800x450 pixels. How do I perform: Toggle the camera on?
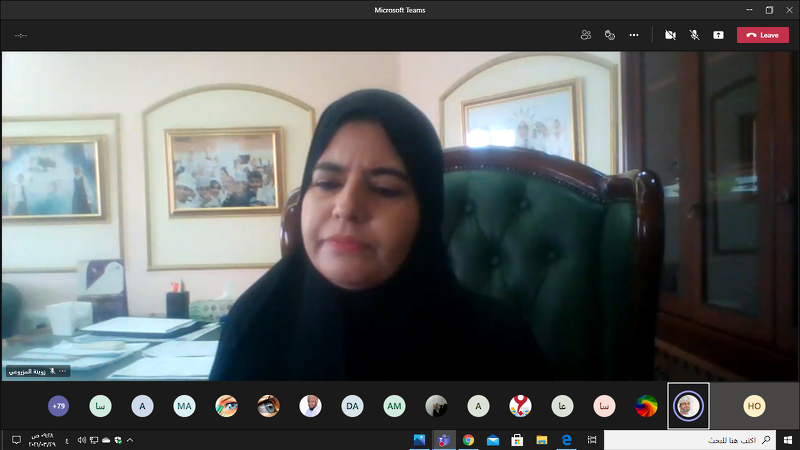click(670, 35)
